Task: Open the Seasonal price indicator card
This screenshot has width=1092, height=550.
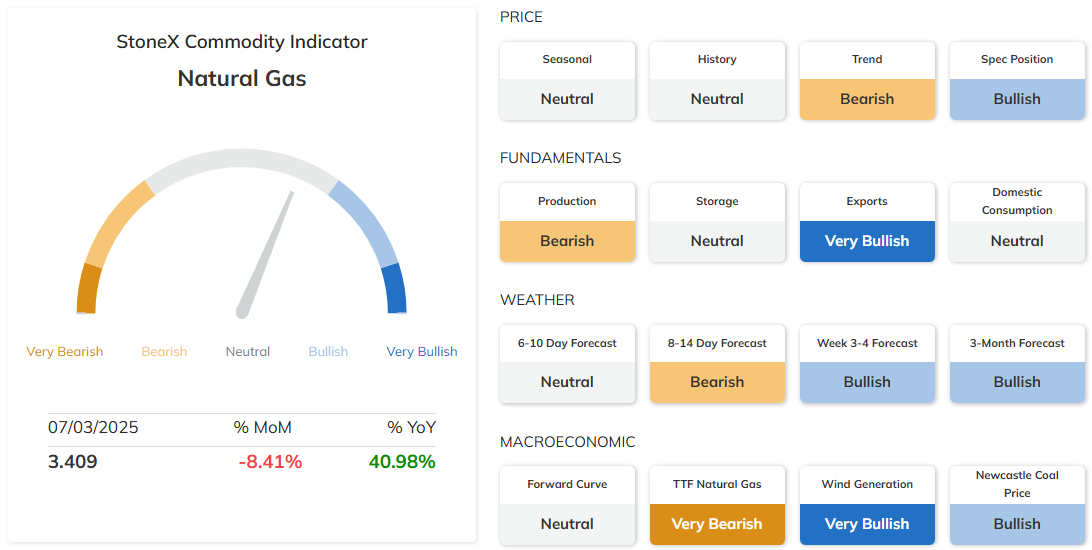Action: tap(567, 81)
